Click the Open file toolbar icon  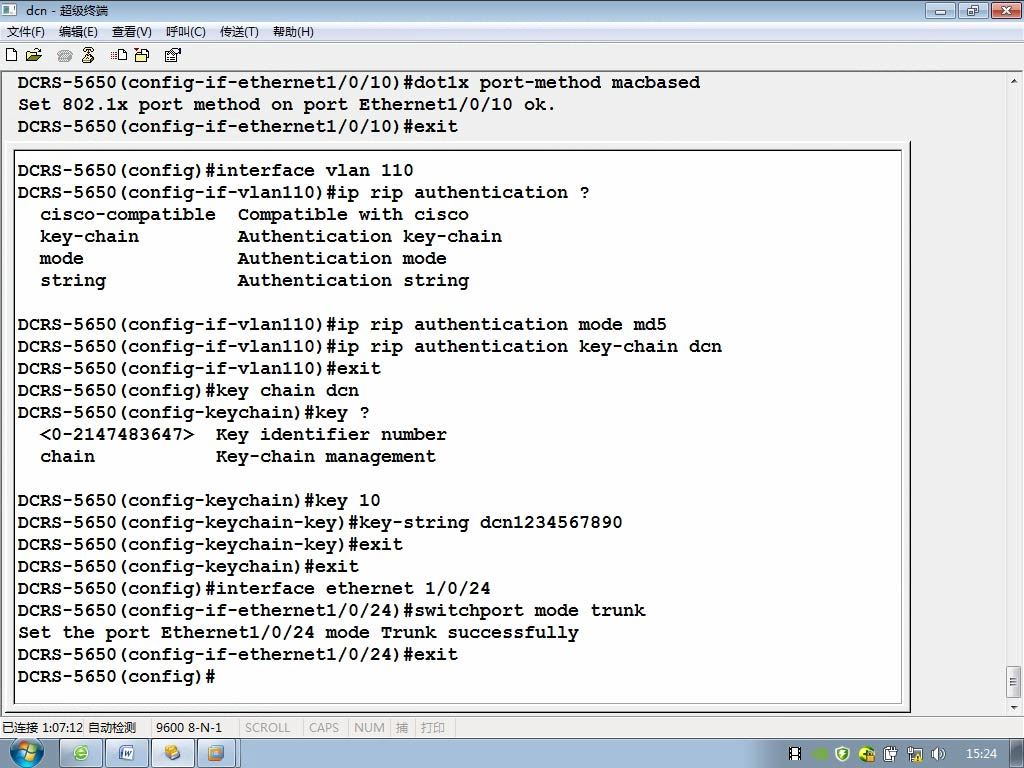pos(34,56)
